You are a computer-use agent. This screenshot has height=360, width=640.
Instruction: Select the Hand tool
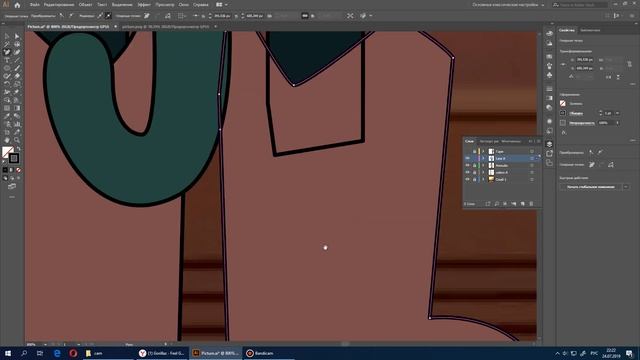pyautogui.click(x=7, y=140)
